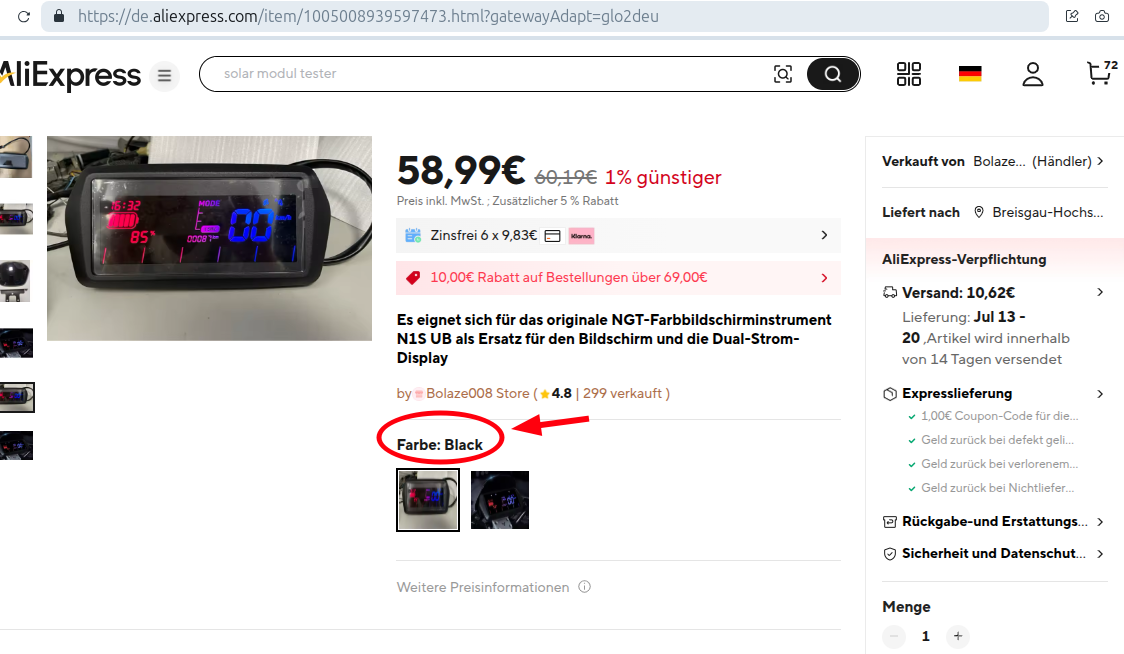Open the Rückgabe-und Erstattungs policy row
This screenshot has height=654, width=1124.
994,521
